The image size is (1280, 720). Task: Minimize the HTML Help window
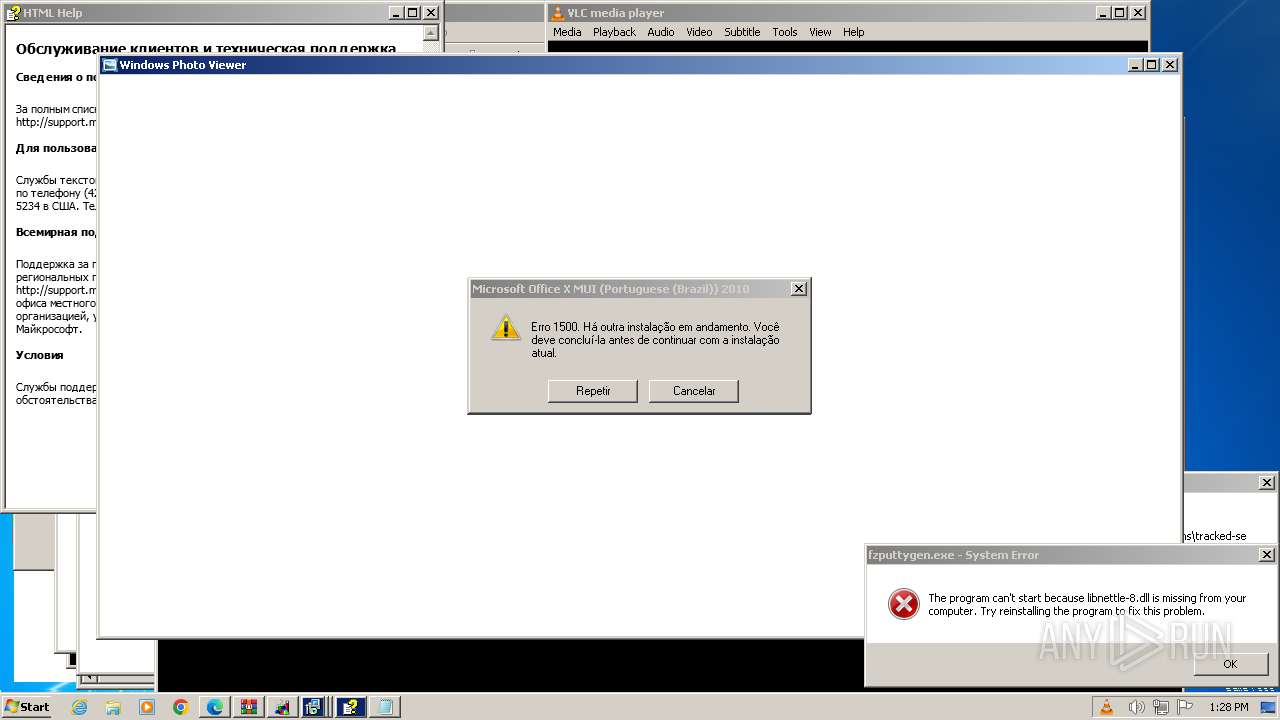395,13
